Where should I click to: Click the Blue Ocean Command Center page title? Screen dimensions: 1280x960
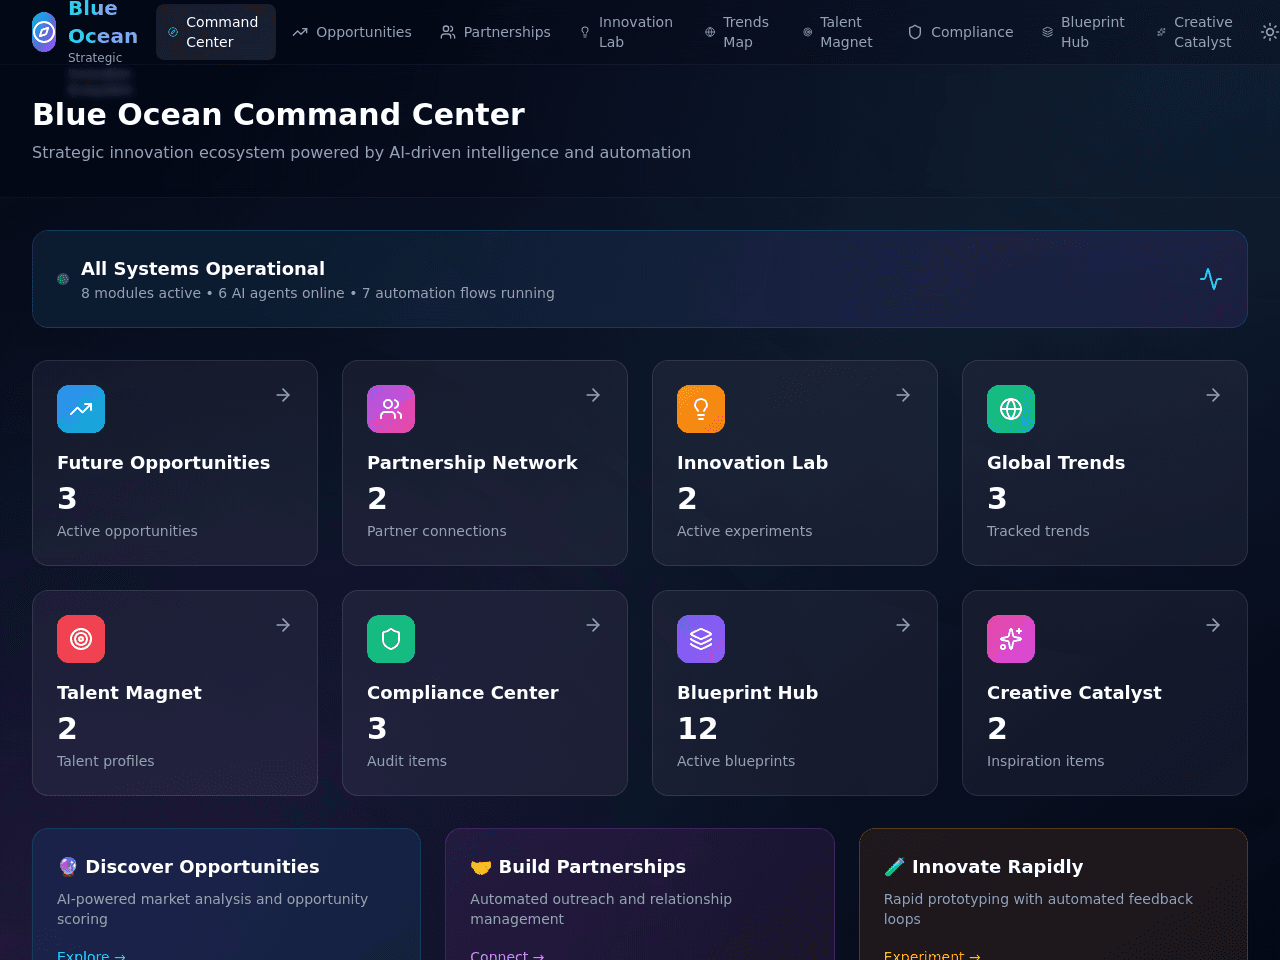(x=278, y=114)
